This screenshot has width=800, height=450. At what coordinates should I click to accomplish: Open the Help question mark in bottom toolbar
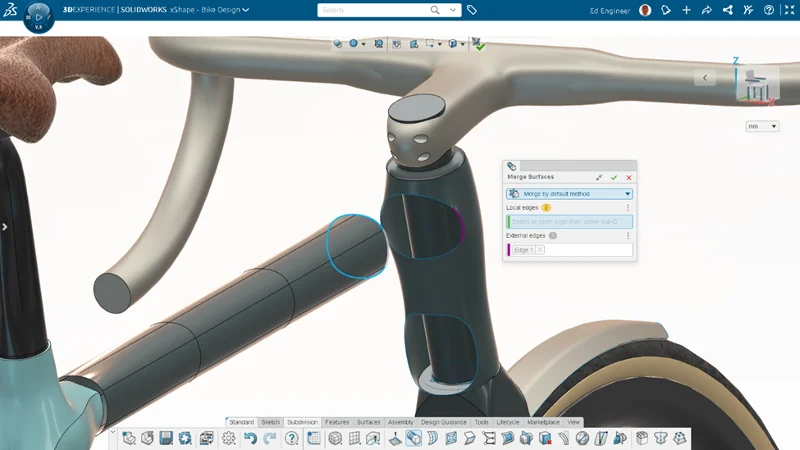[x=292, y=438]
